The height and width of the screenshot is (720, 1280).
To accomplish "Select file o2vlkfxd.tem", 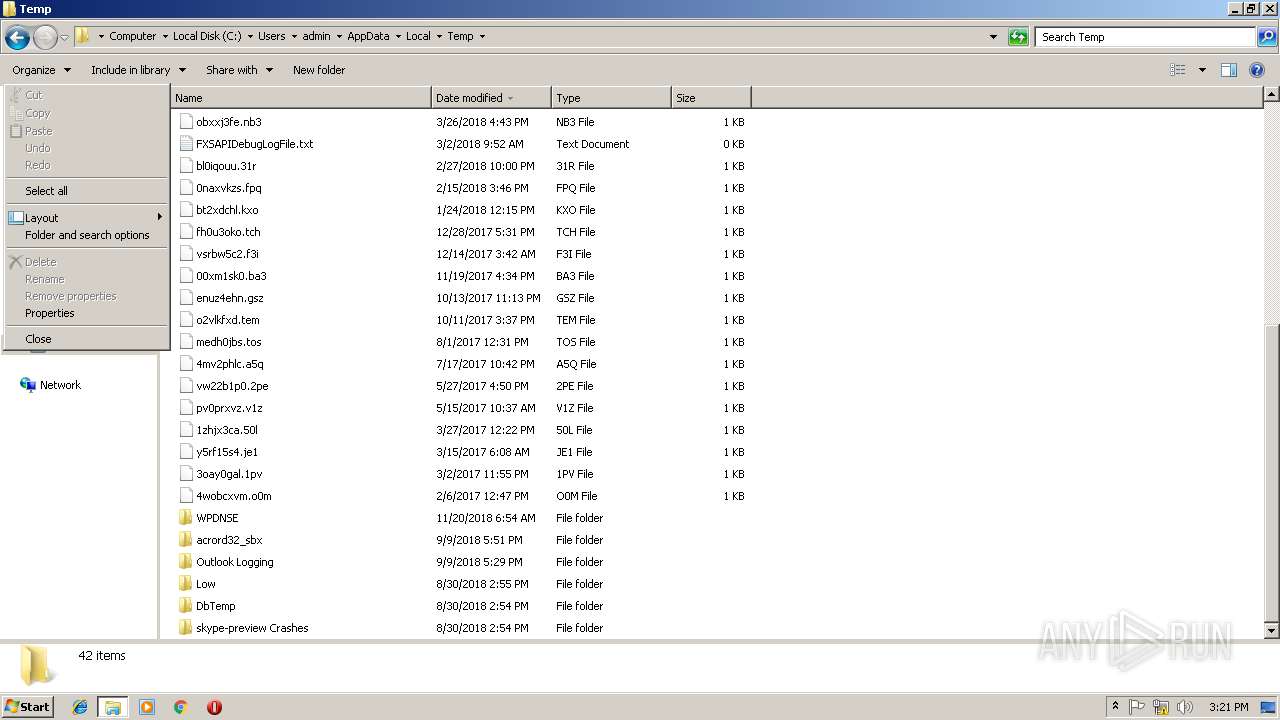I will click(228, 320).
